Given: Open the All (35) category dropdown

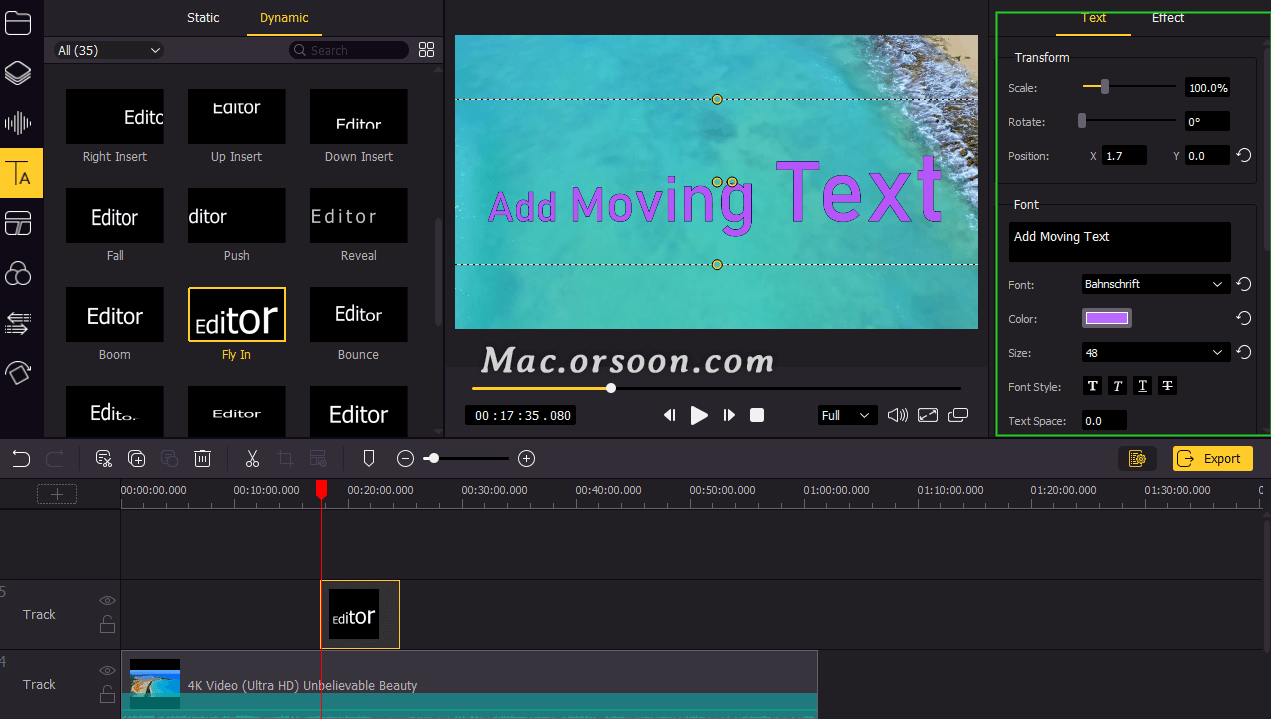Looking at the screenshot, I should (x=107, y=49).
